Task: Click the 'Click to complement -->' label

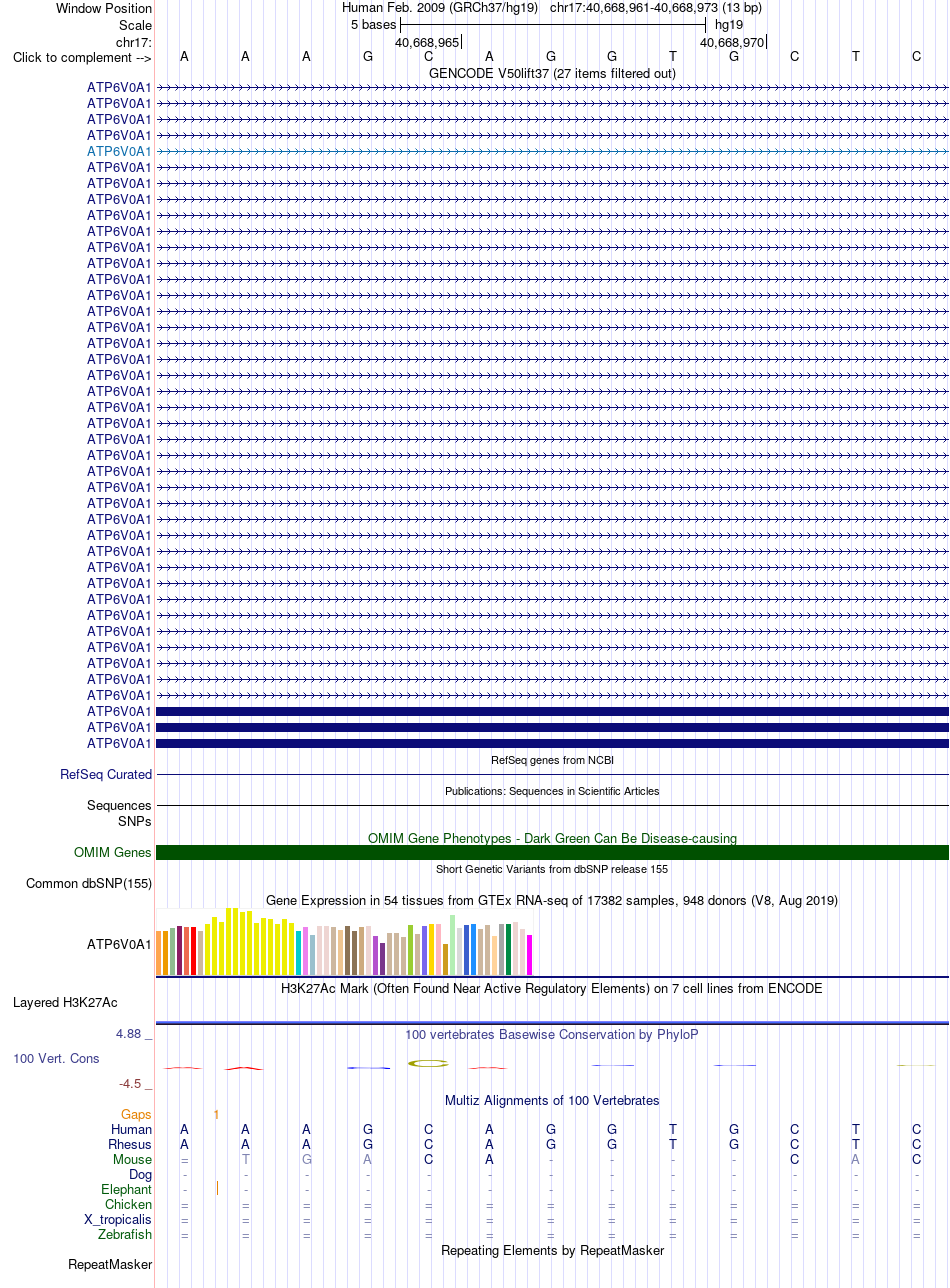Action: 82,57
